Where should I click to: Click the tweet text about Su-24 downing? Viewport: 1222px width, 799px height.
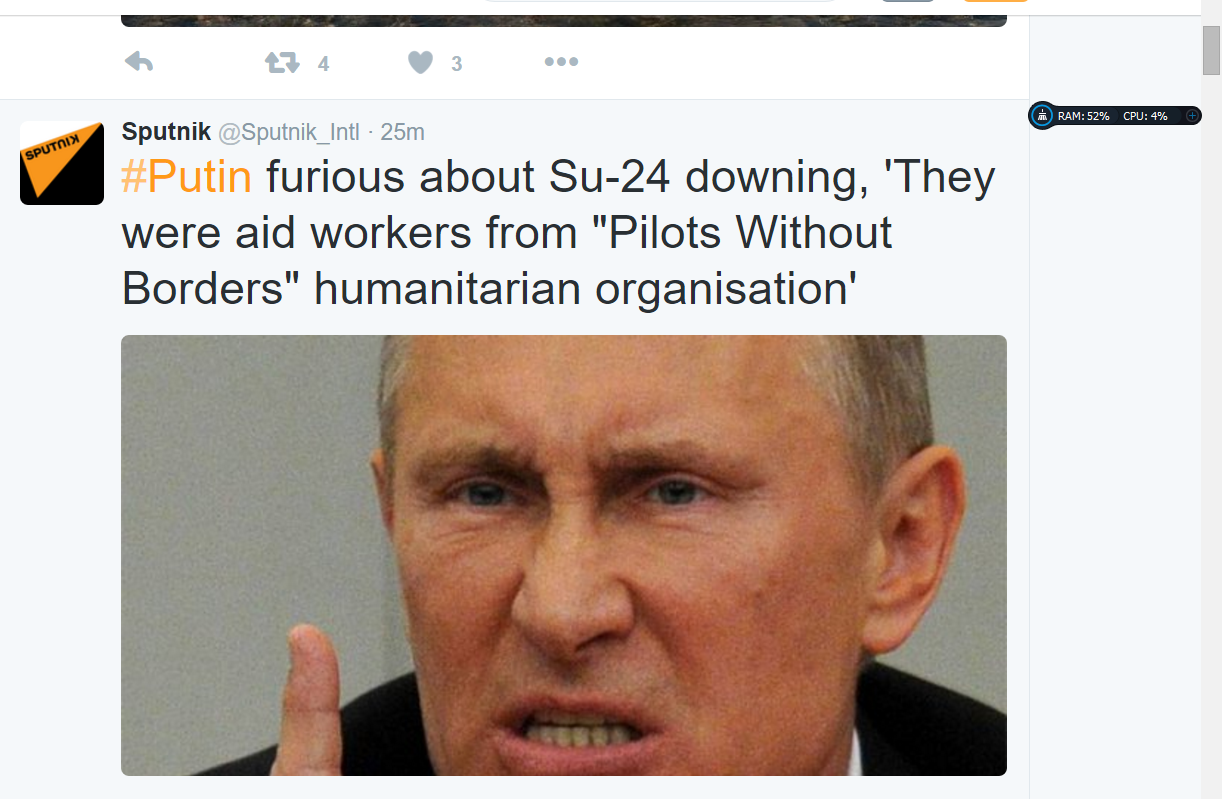[x=559, y=233]
